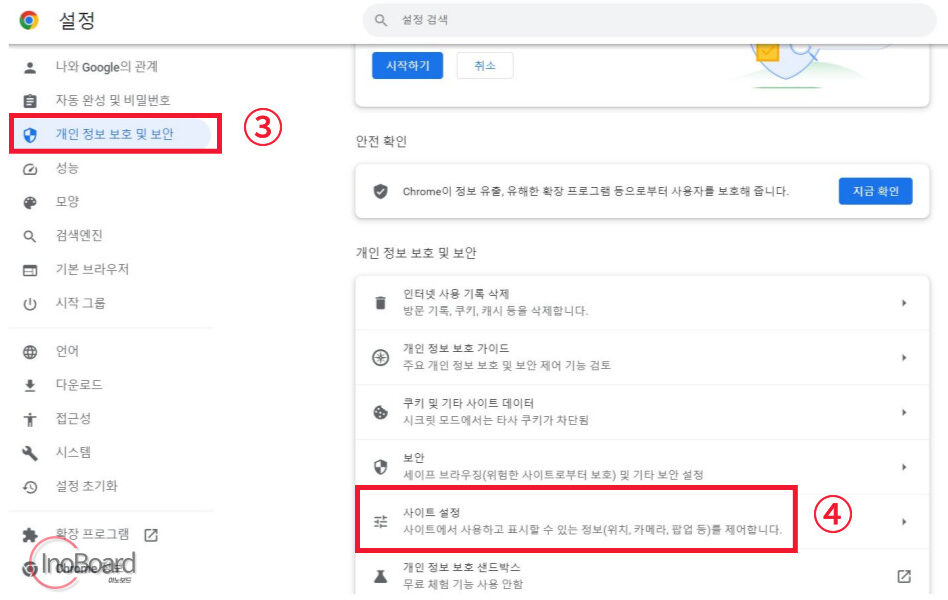This screenshot has height=600, width=948.
Task: Click the 지금 확인 button
Action: 875,191
